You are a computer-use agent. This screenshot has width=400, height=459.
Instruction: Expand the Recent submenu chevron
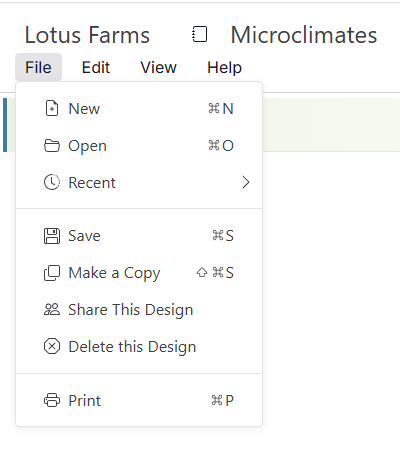(x=246, y=182)
